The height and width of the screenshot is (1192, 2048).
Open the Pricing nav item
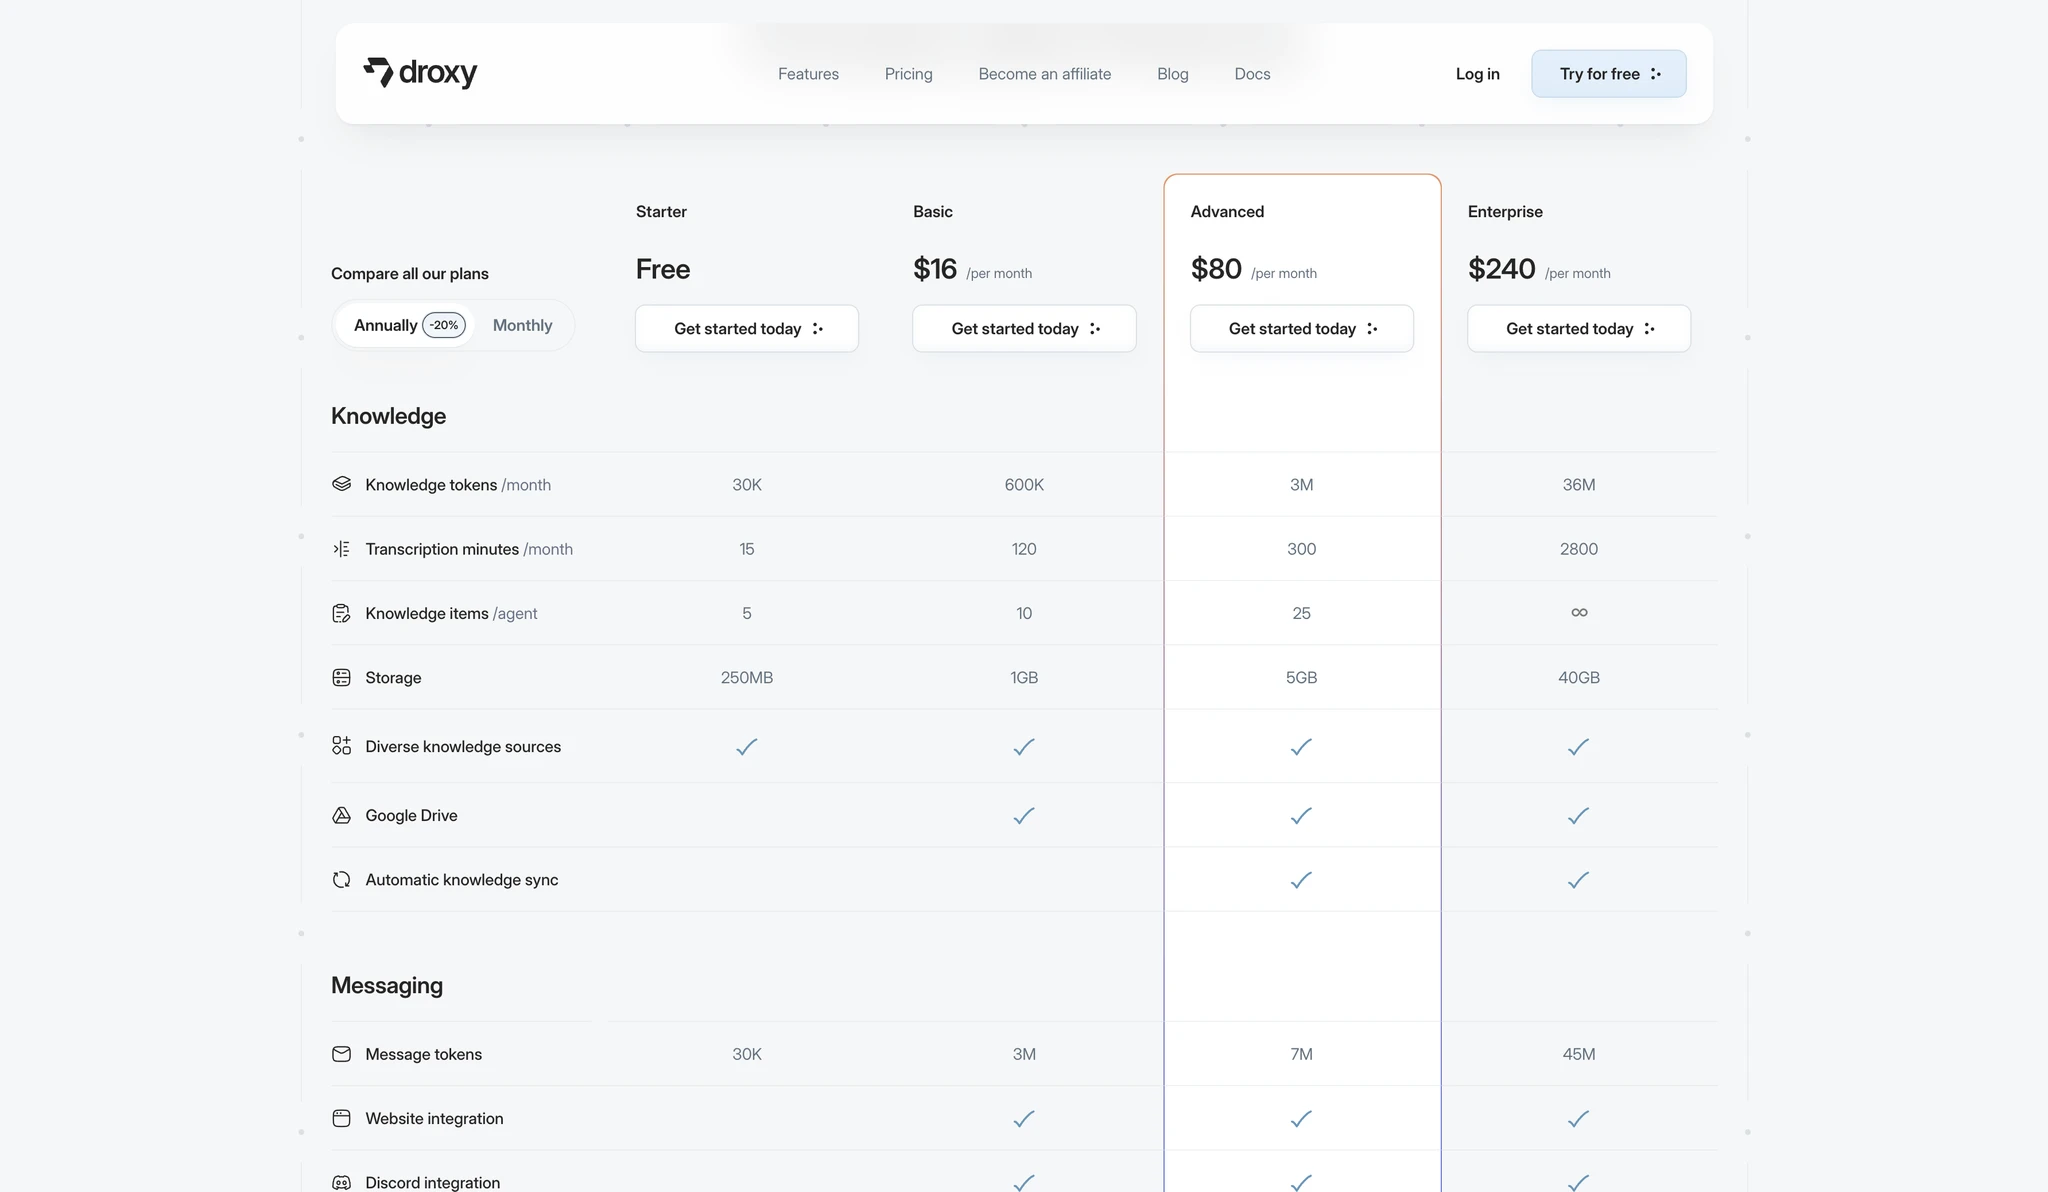[908, 74]
